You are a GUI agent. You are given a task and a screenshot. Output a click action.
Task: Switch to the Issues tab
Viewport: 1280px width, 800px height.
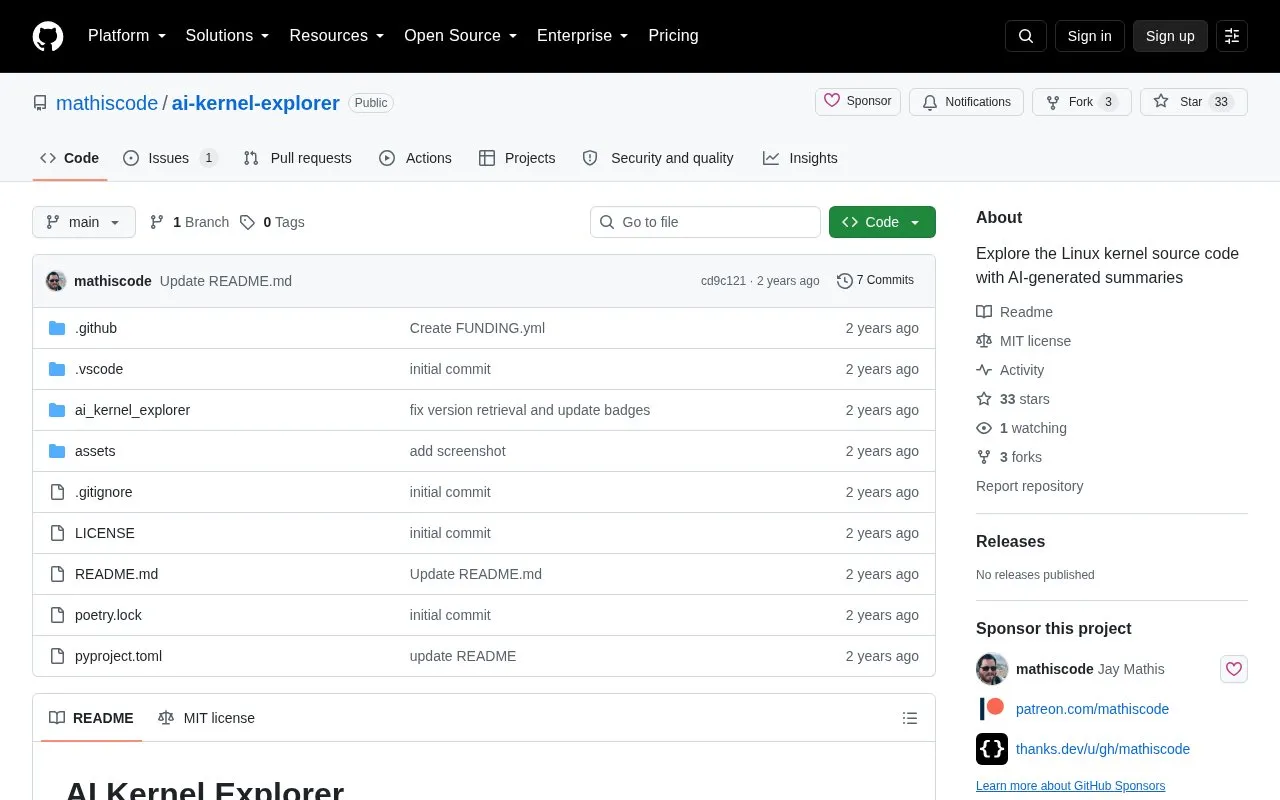coord(170,158)
